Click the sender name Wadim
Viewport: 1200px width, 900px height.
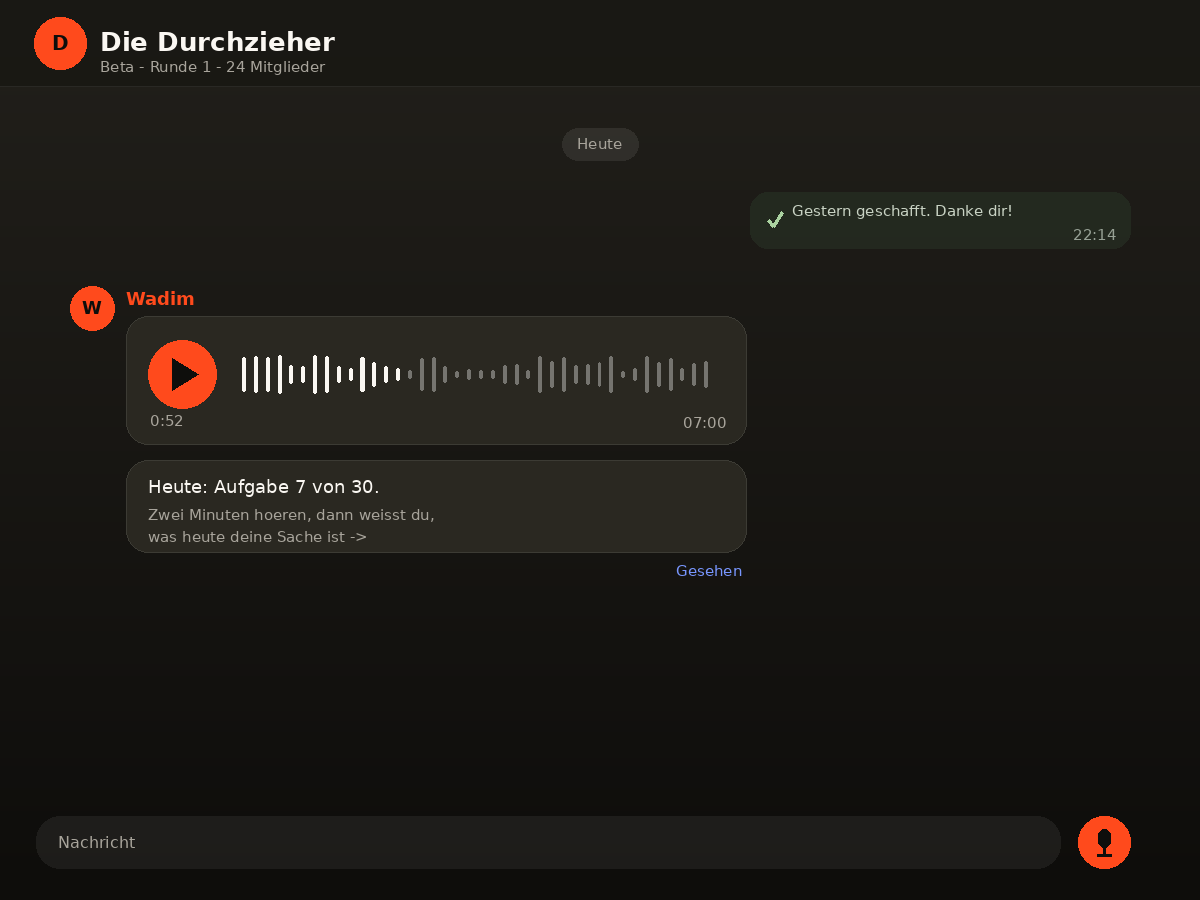[x=160, y=299]
